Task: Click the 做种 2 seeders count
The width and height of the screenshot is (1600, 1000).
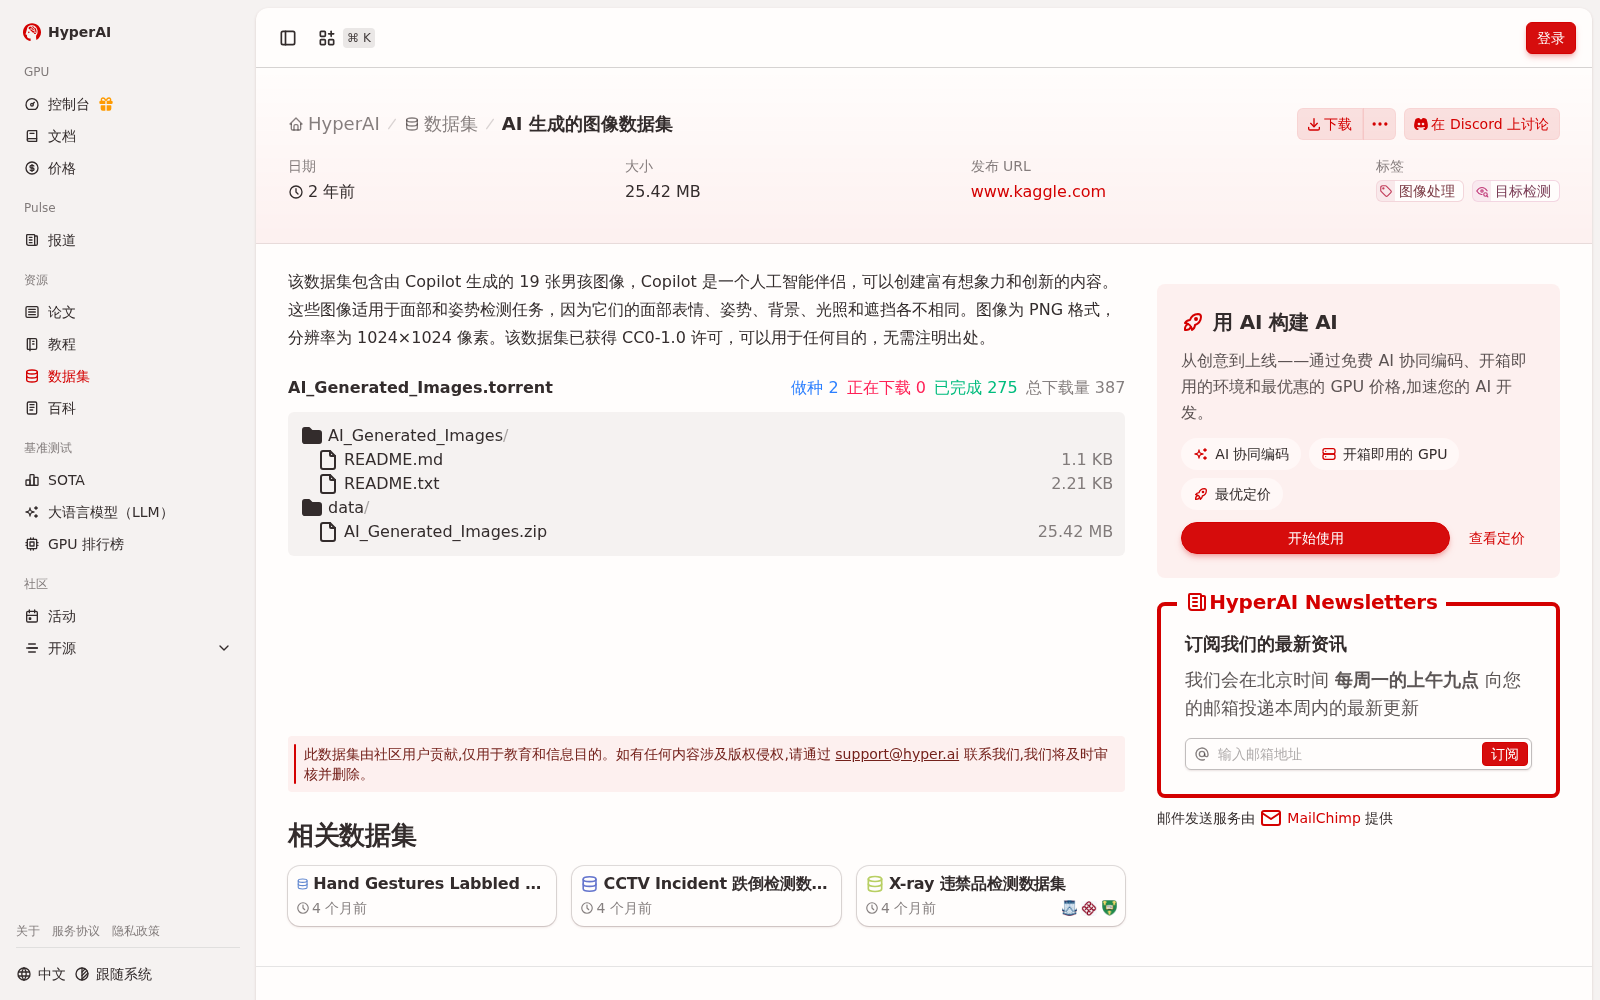Action: click(814, 387)
